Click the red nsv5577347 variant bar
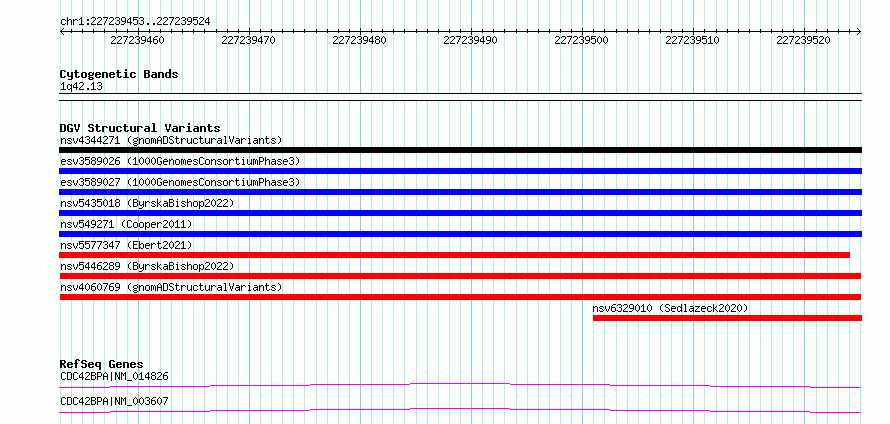Image resolution: width=890 pixels, height=424 pixels. click(x=455, y=255)
